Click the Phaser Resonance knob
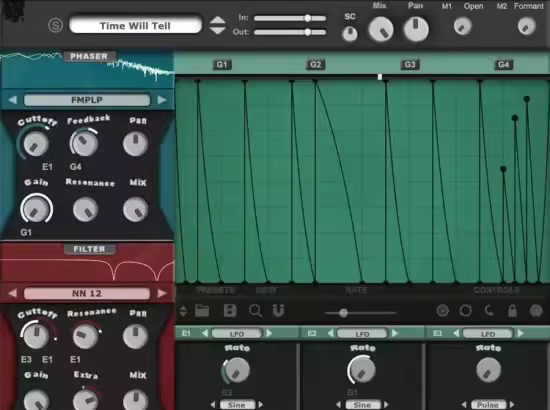Viewport: 550px width, 410px height. (x=86, y=209)
